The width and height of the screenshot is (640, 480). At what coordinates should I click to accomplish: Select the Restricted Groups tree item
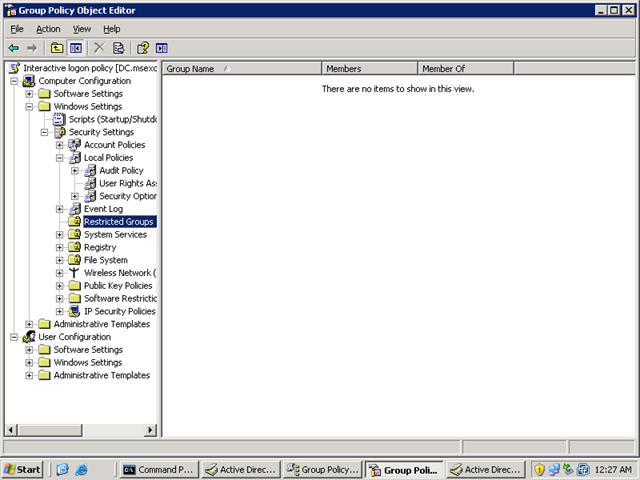click(119, 222)
